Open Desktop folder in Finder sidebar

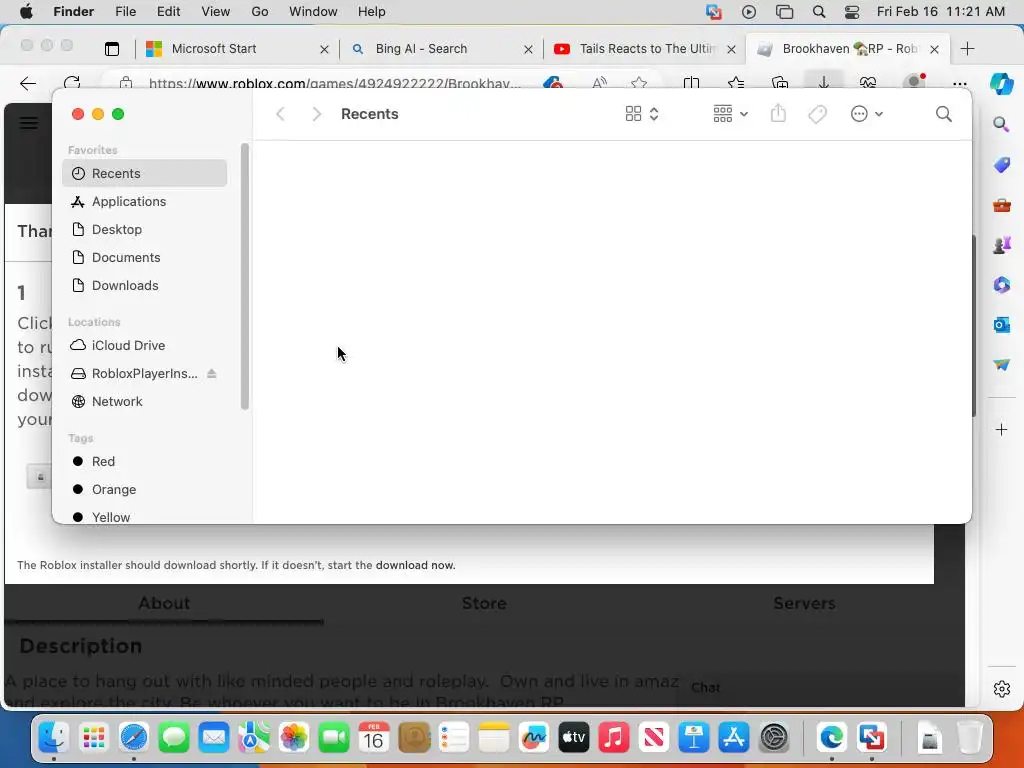(144, 229)
